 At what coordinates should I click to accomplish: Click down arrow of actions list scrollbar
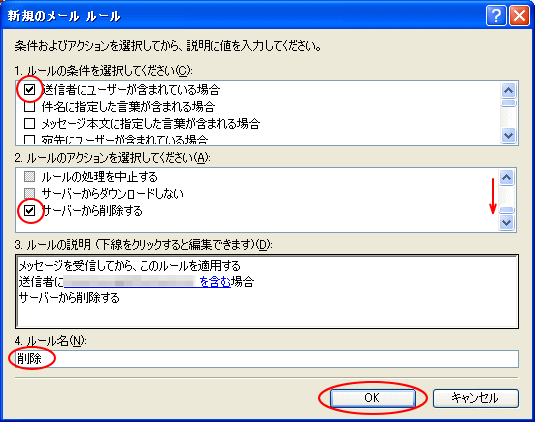pyautogui.click(x=506, y=223)
